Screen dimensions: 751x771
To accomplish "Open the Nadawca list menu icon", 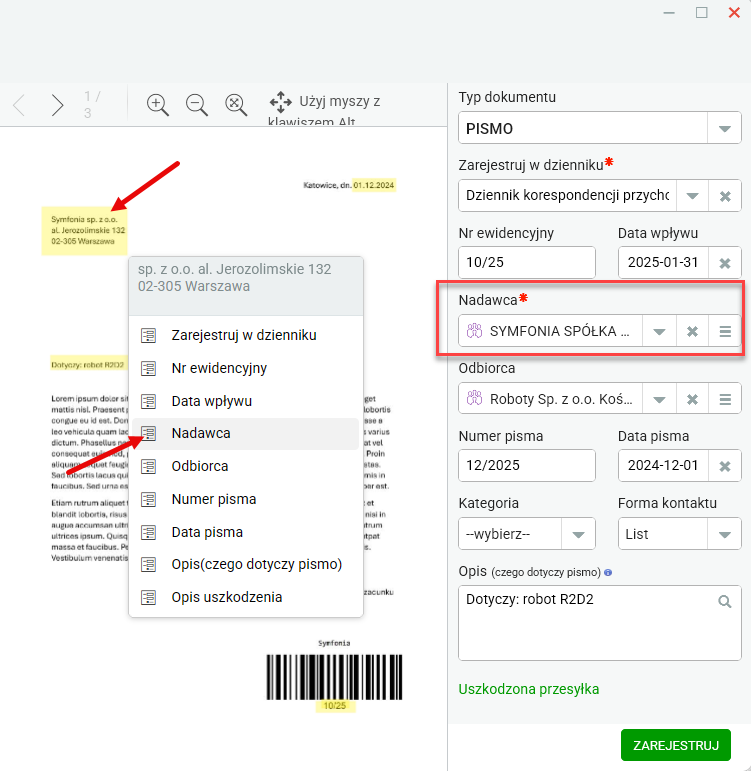I will (725, 331).
